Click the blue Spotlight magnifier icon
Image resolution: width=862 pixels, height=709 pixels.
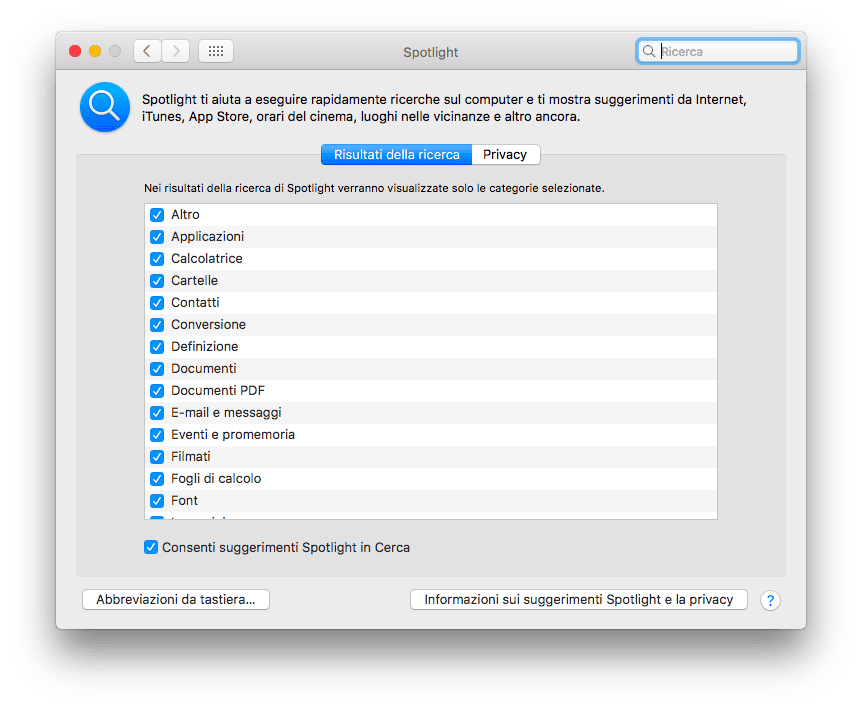(x=105, y=107)
